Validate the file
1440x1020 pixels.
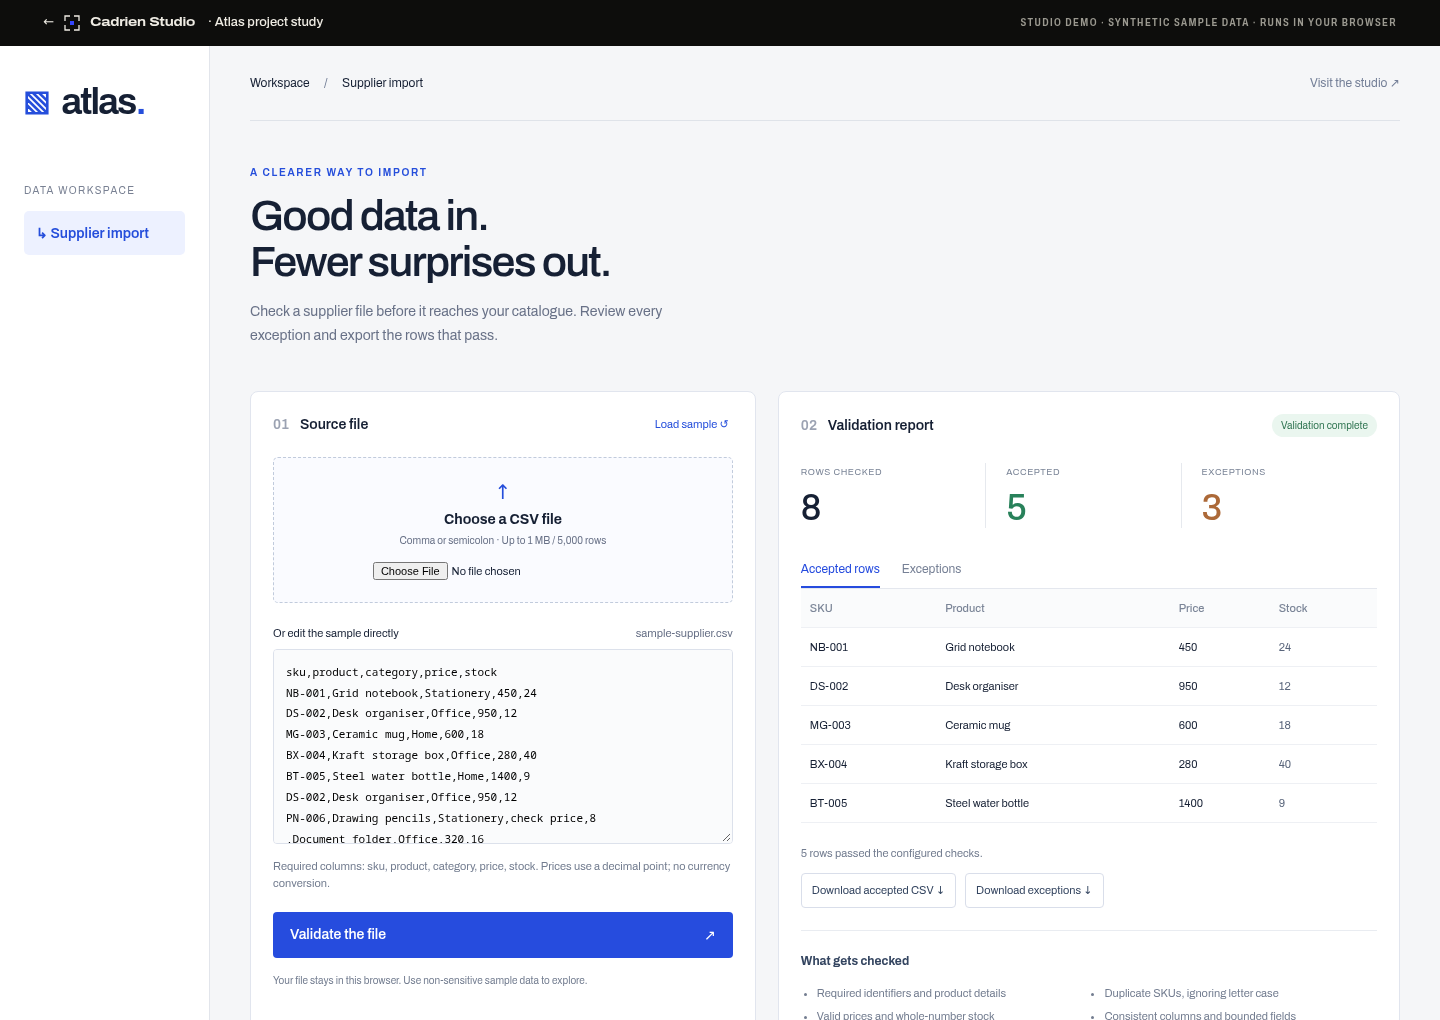coord(503,935)
